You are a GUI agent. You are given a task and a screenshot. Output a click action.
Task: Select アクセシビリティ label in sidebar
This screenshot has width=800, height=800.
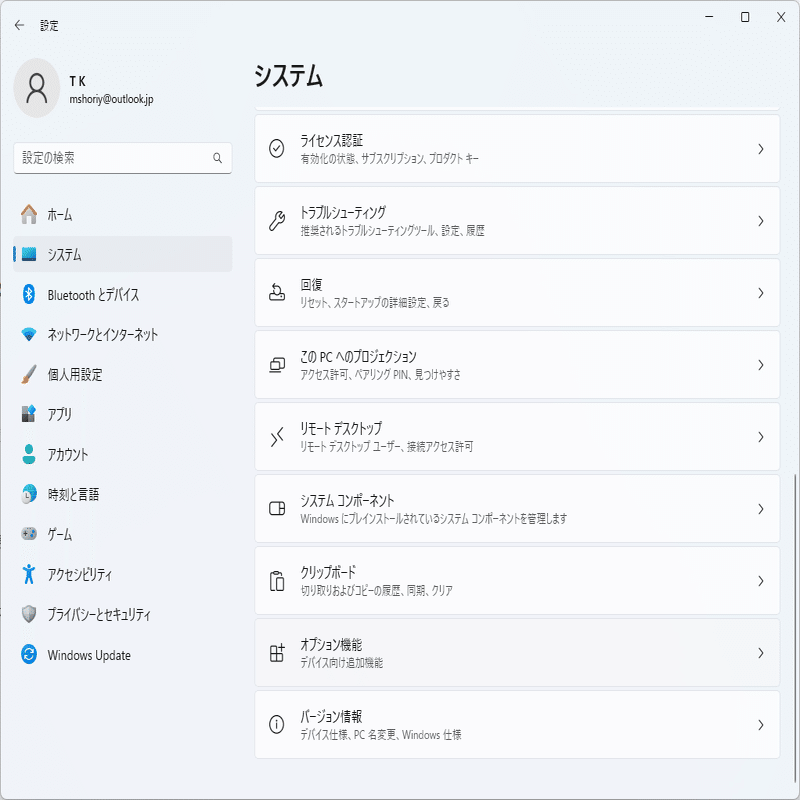coord(80,574)
